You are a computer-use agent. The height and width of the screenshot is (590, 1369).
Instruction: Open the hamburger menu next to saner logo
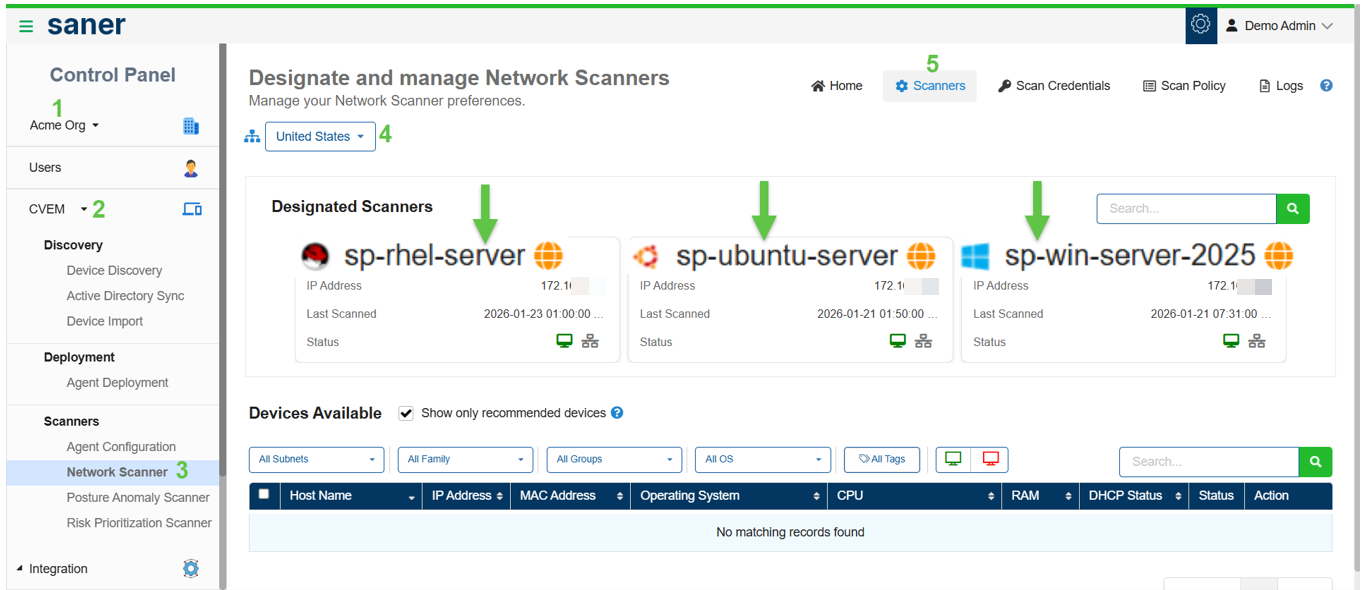pyautogui.click(x=26, y=27)
